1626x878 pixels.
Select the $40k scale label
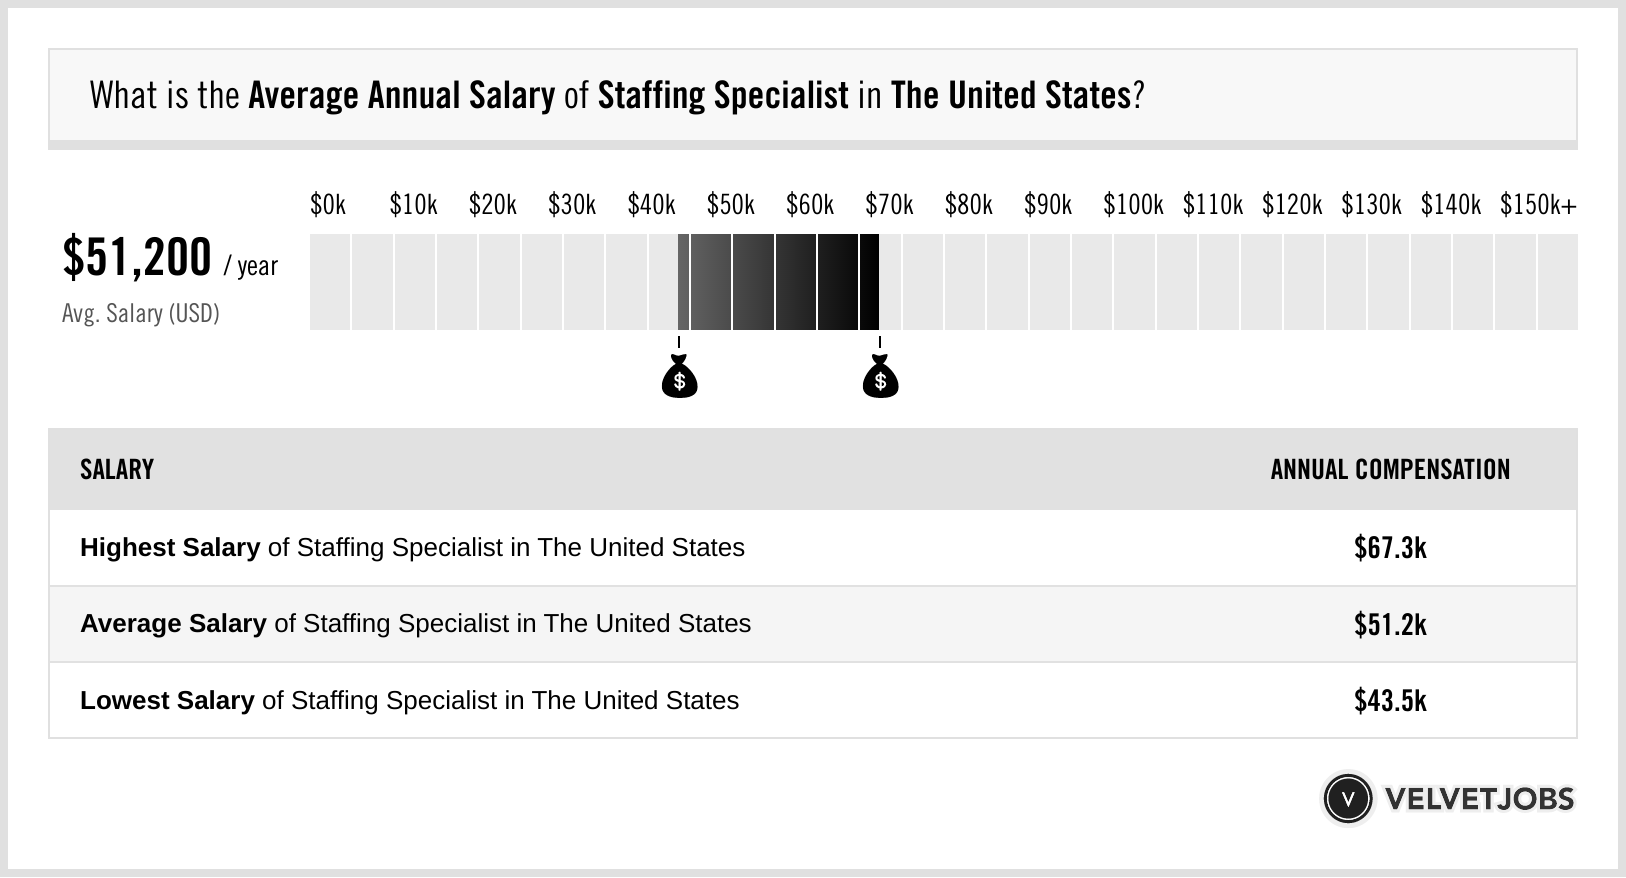(x=651, y=205)
